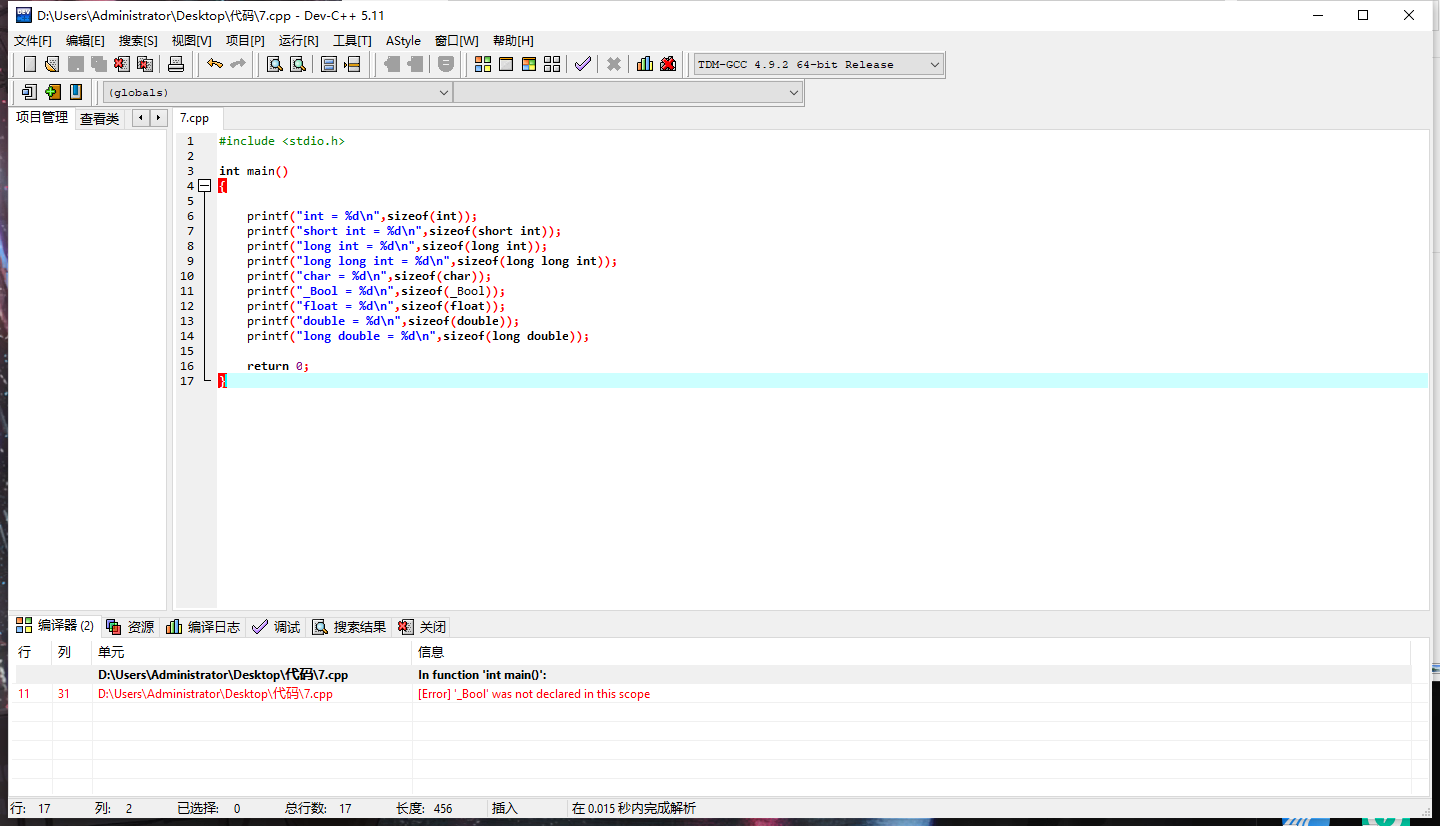Open the AStyle menu
Viewport: 1440px width, 826px height.
tap(403, 40)
